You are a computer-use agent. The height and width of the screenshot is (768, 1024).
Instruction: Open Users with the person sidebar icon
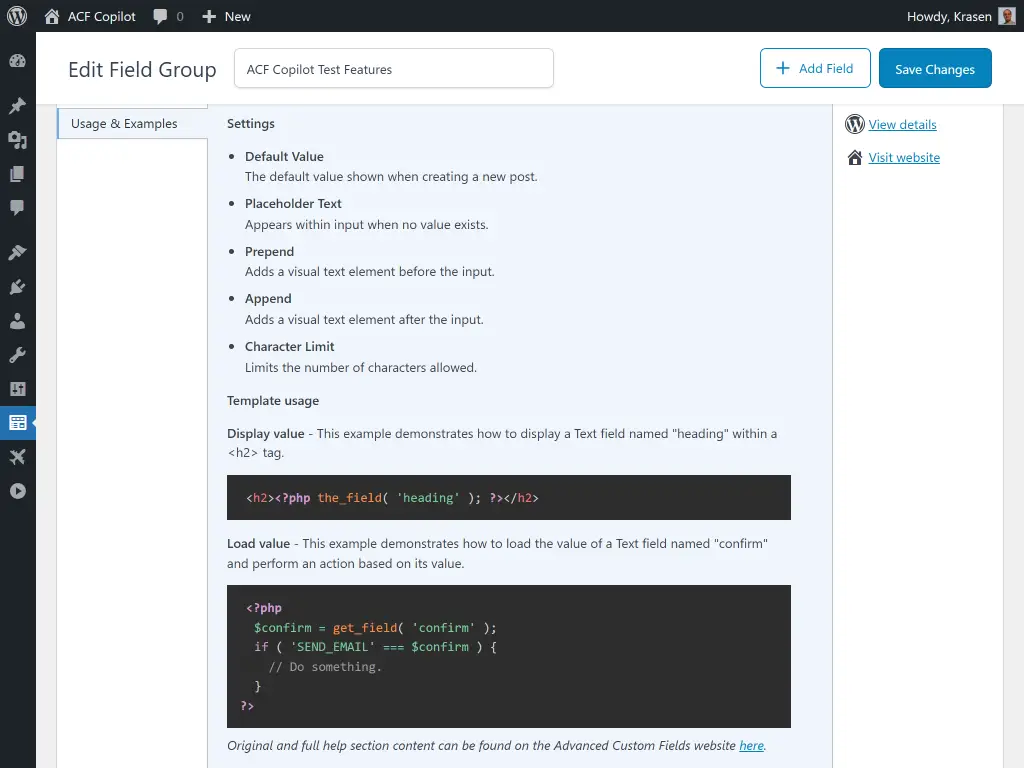pyautogui.click(x=18, y=322)
